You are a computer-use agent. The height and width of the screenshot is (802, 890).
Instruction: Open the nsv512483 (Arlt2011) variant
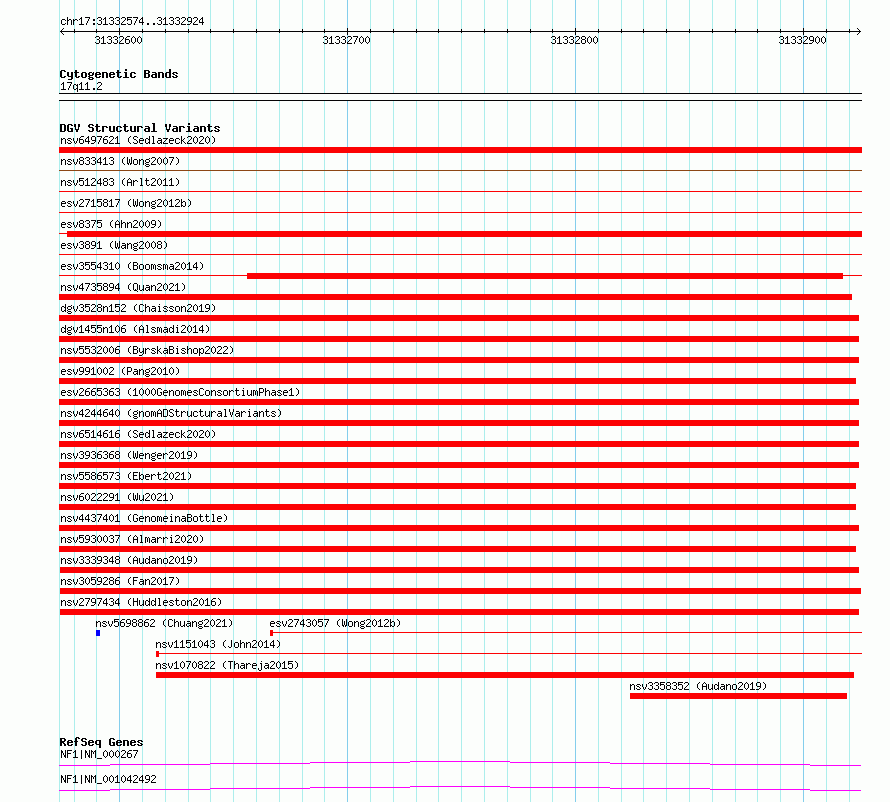pyautogui.click(x=120, y=182)
